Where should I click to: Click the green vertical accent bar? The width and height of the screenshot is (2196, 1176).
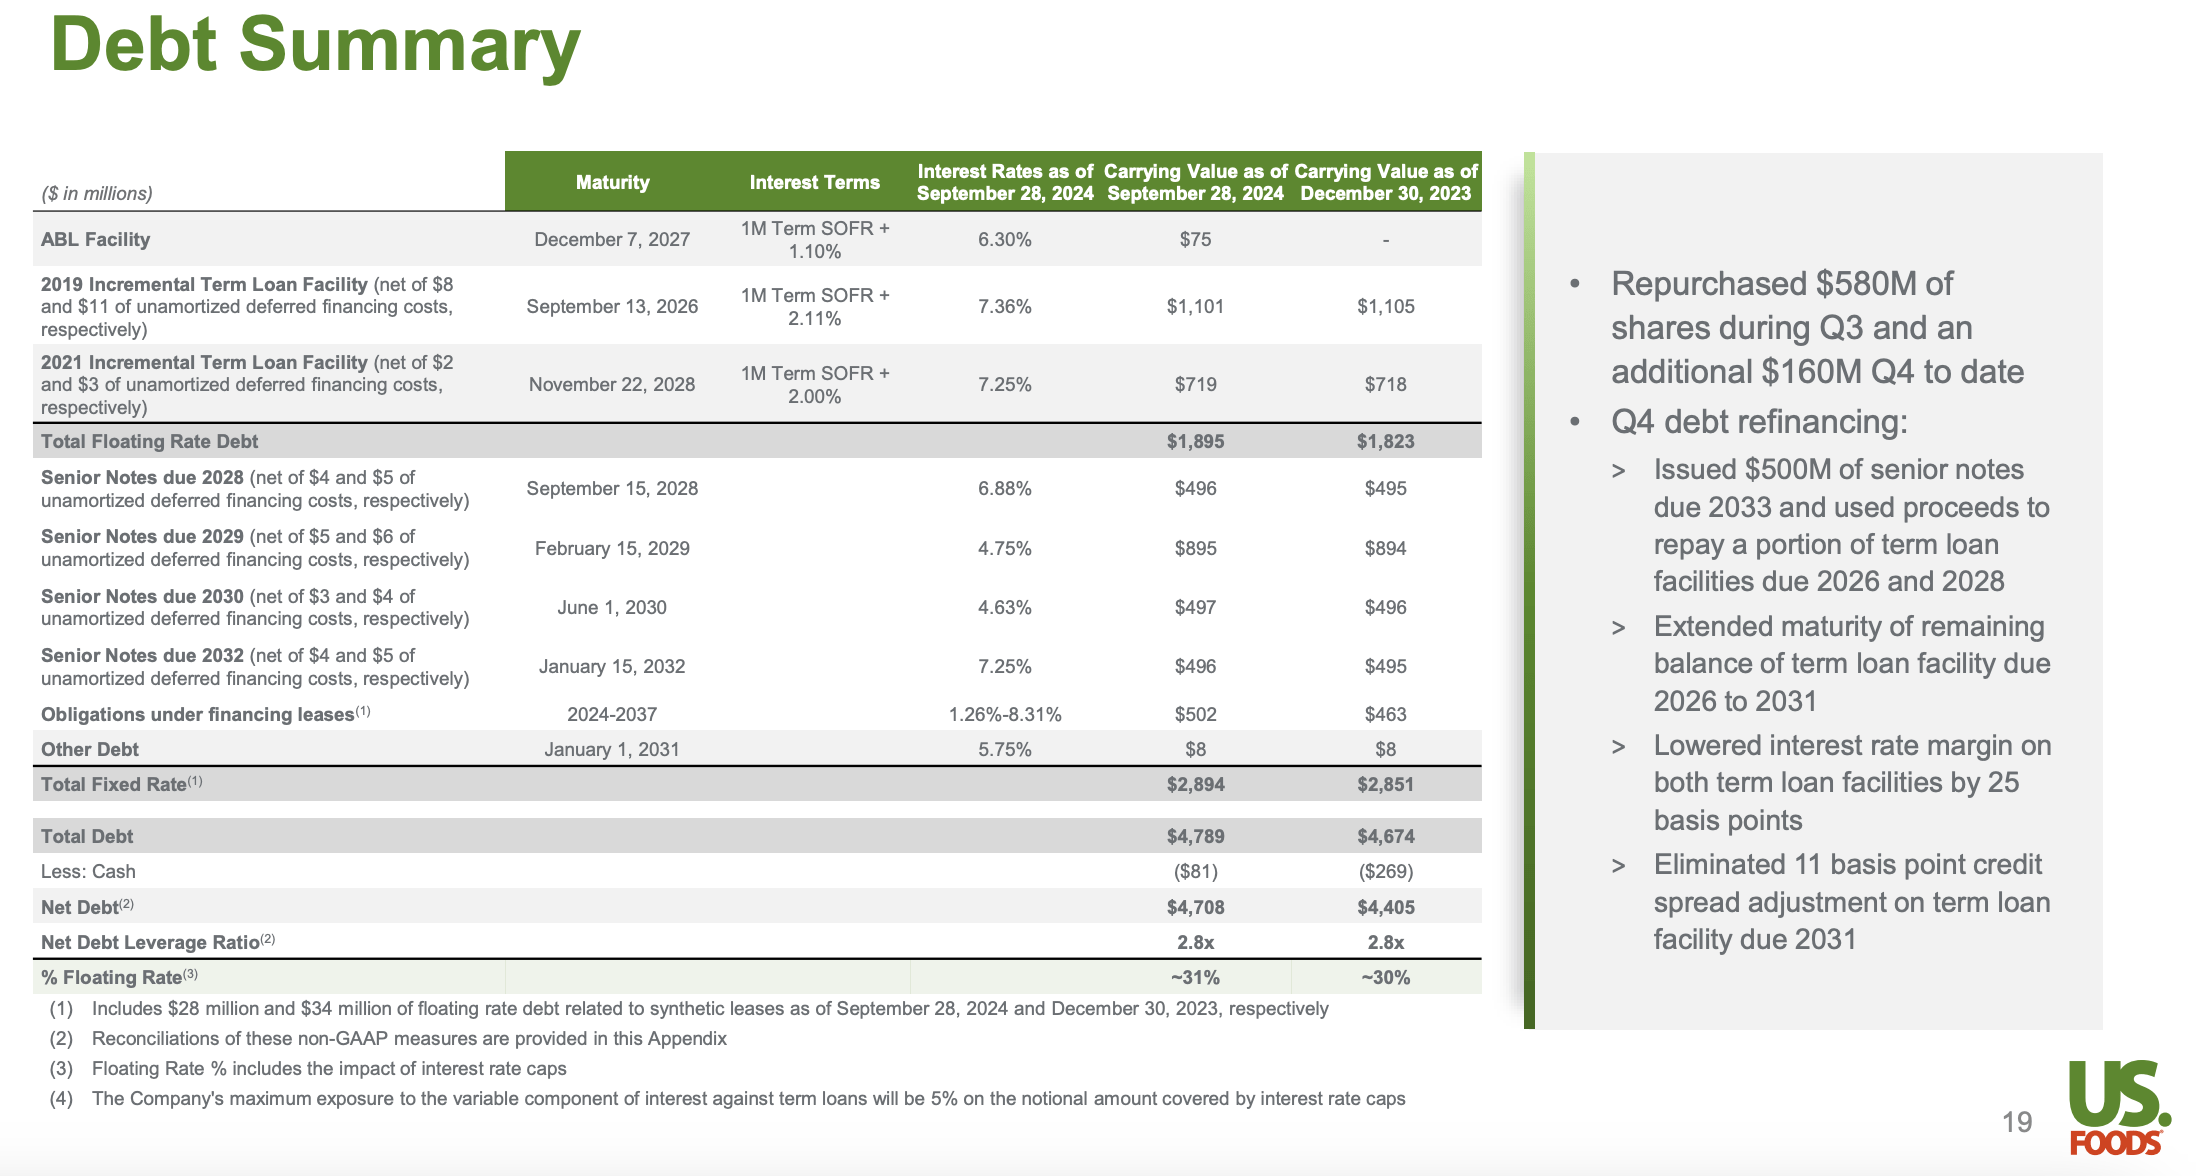1529,590
